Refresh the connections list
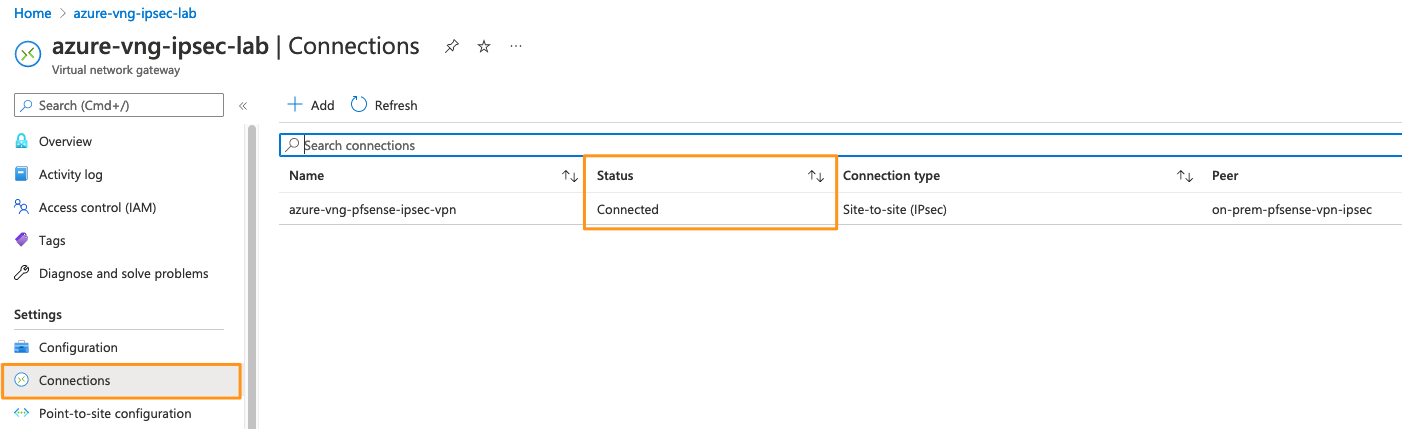The height and width of the screenshot is (429, 1402). coord(384,105)
